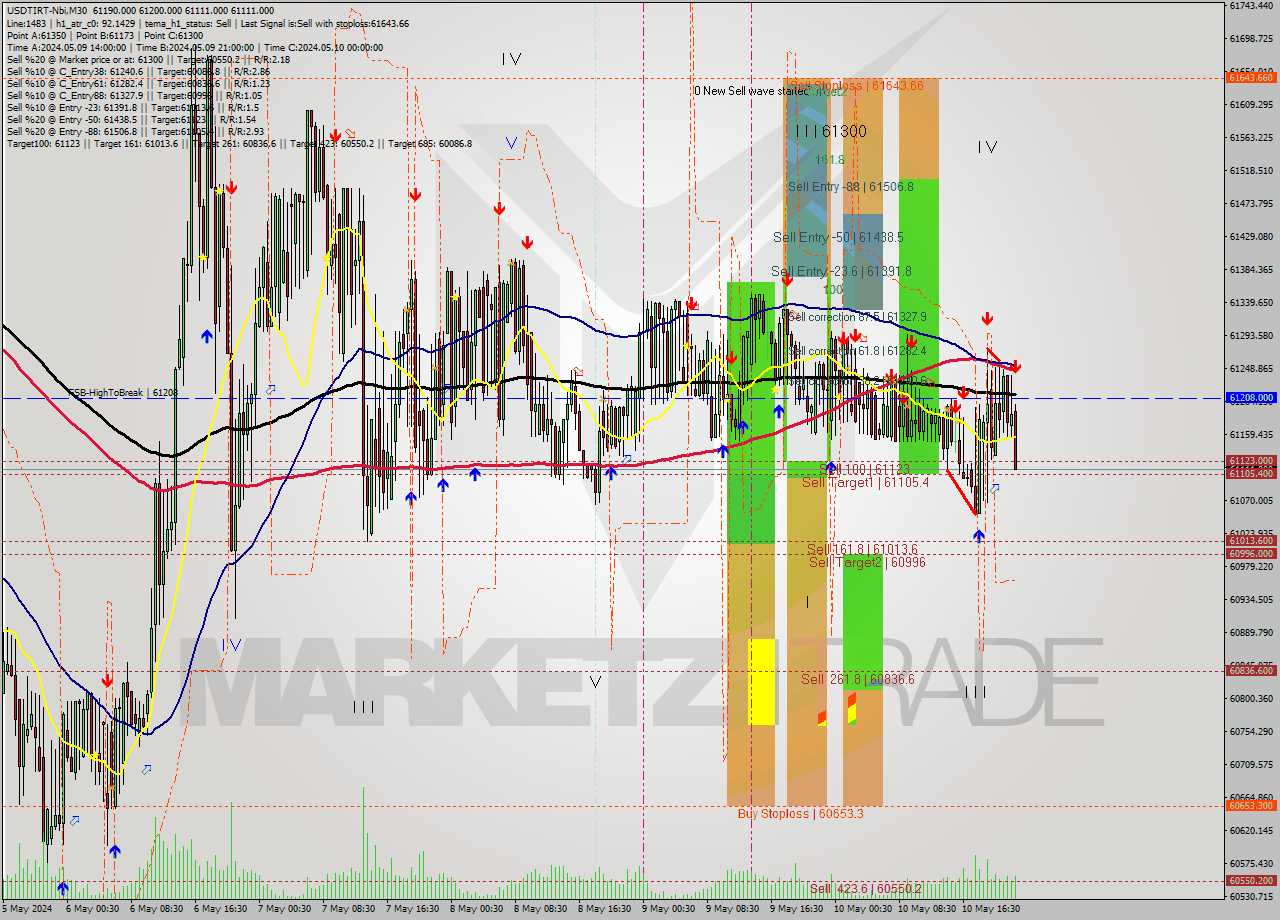
Task: Click 'Sell correction 87.5 | 61327.9' label
Action: 858,317
